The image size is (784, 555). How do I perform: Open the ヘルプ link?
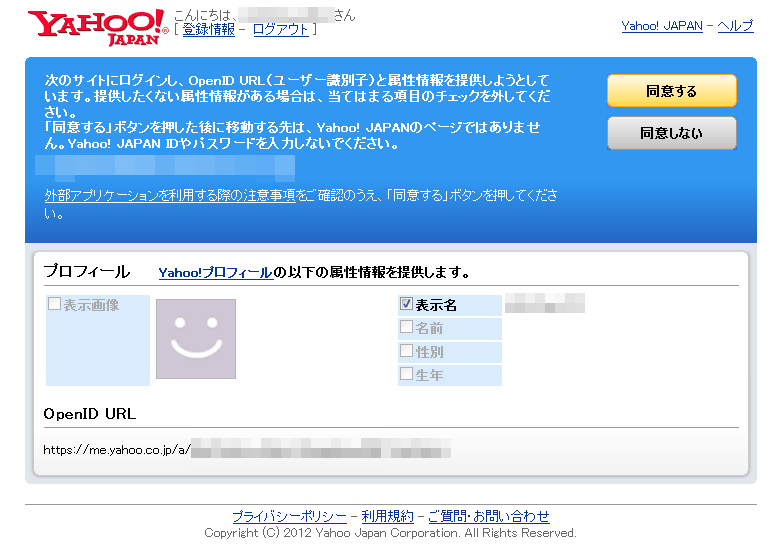[x=735, y=26]
